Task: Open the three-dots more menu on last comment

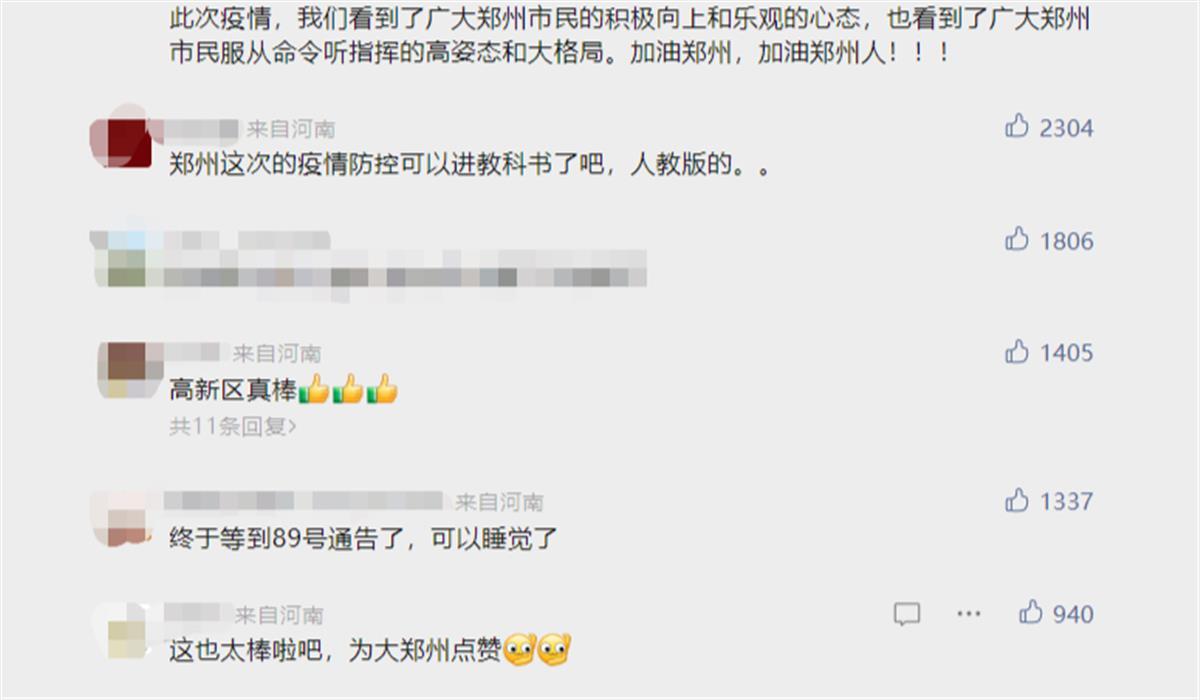Action: 968,613
